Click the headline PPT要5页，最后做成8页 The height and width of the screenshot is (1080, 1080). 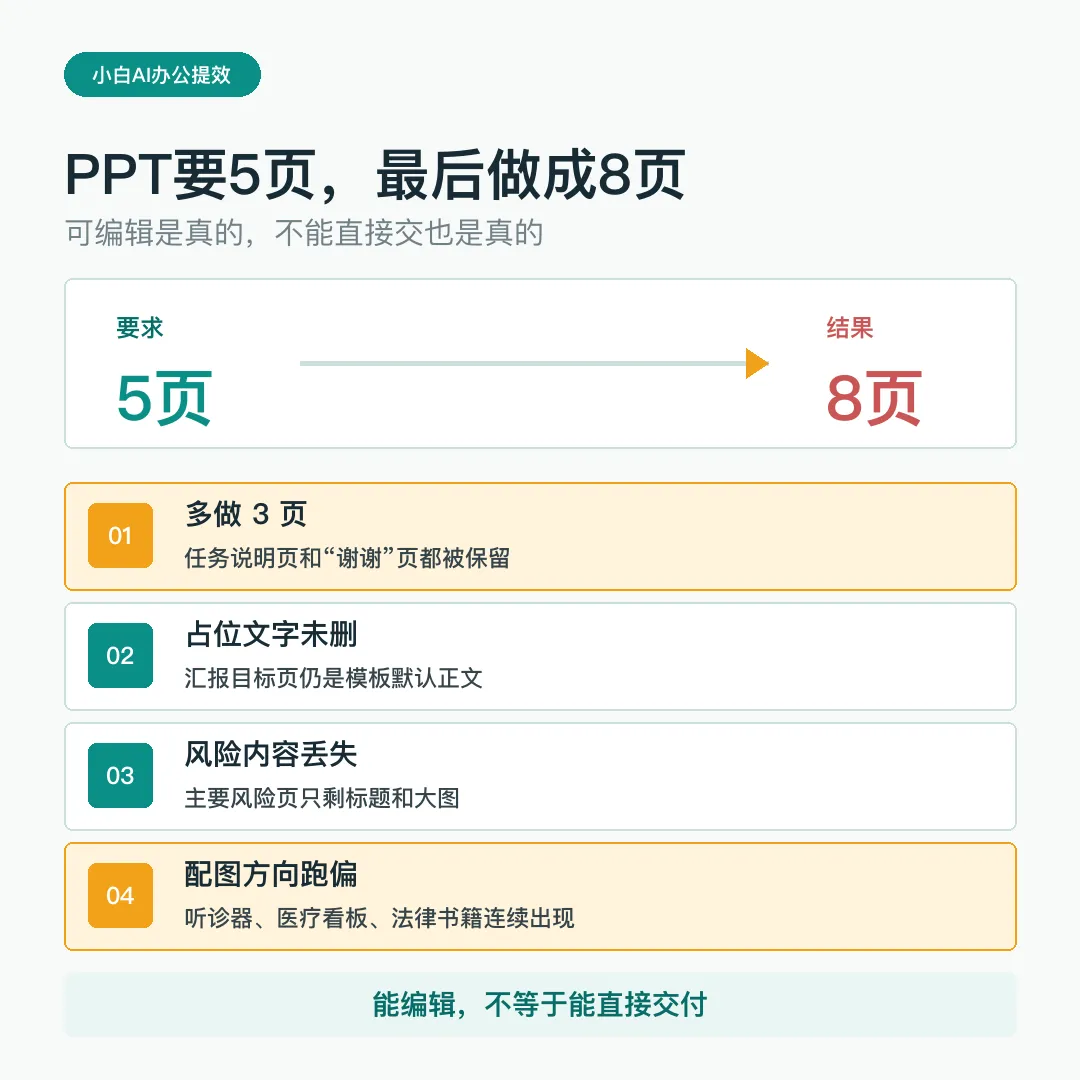[375, 175]
